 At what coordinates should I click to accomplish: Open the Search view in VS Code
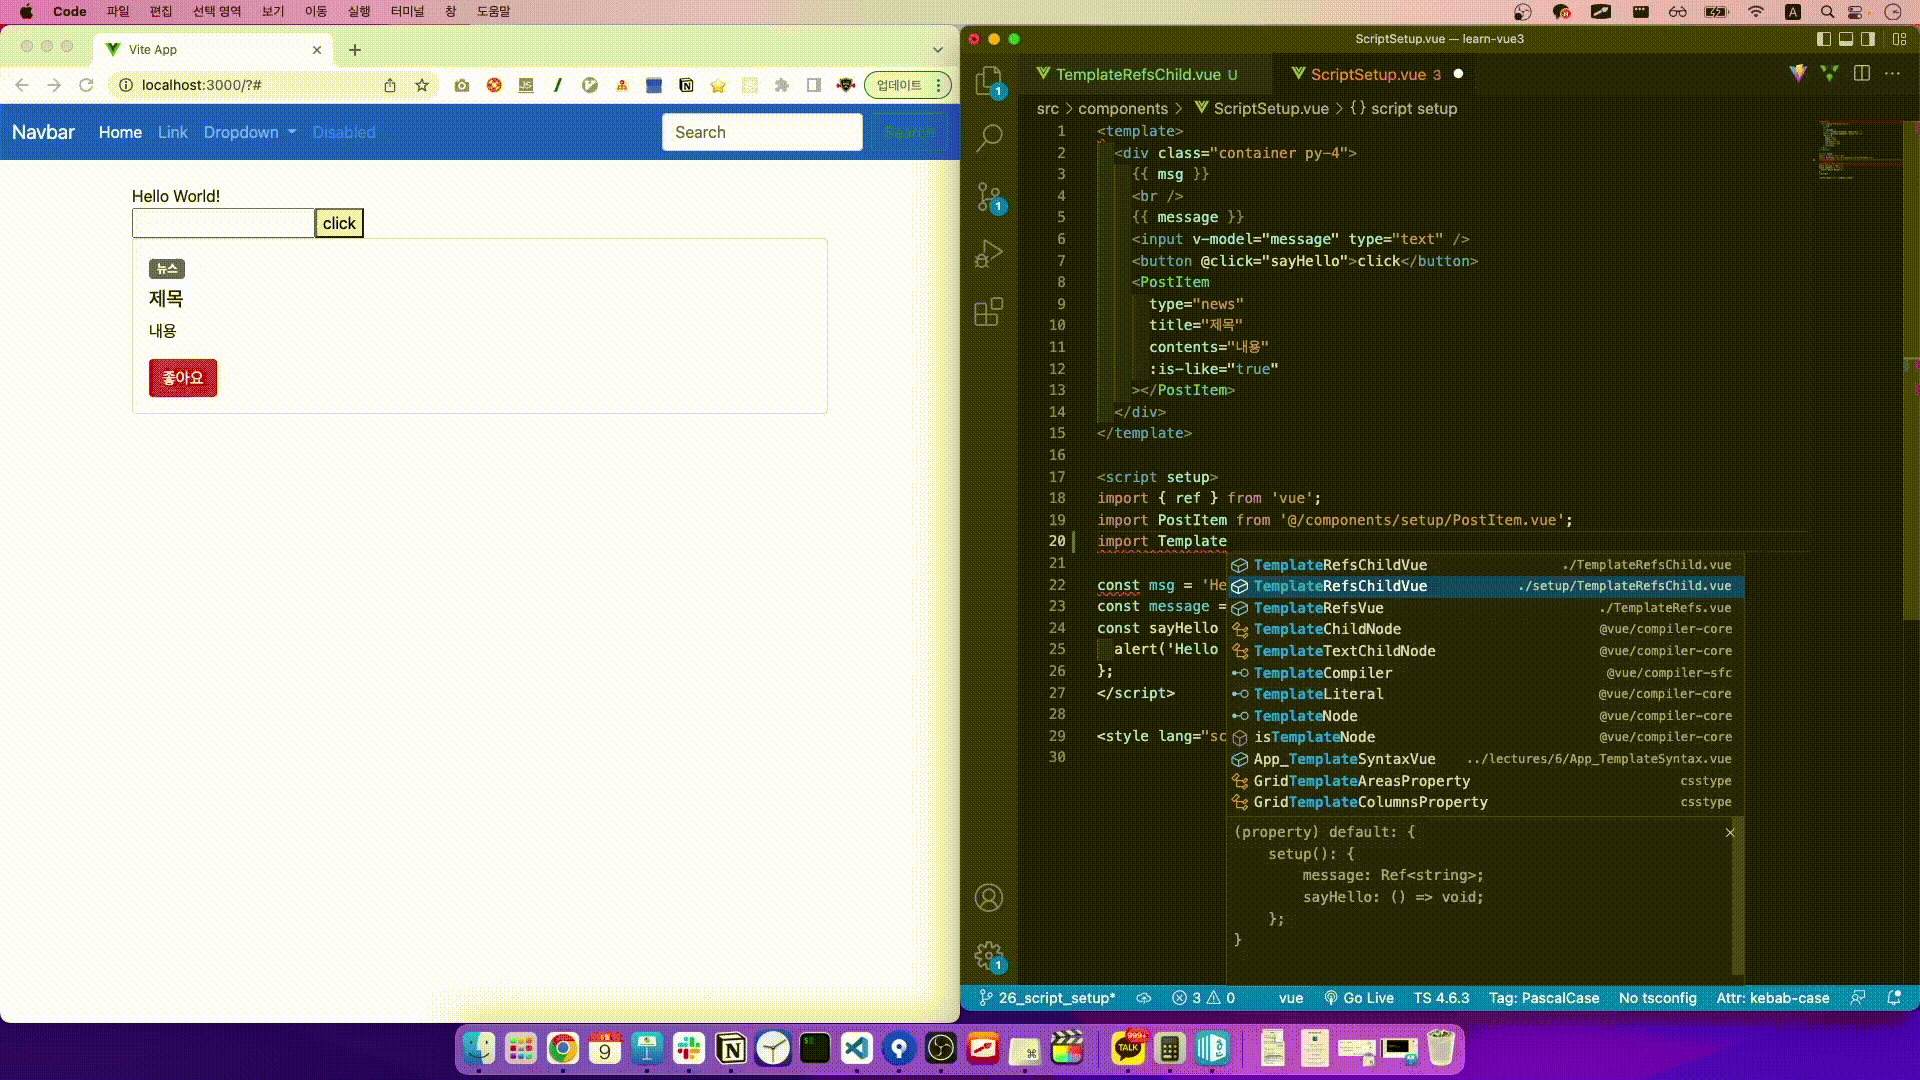pyautogui.click(x=989, y=138)
